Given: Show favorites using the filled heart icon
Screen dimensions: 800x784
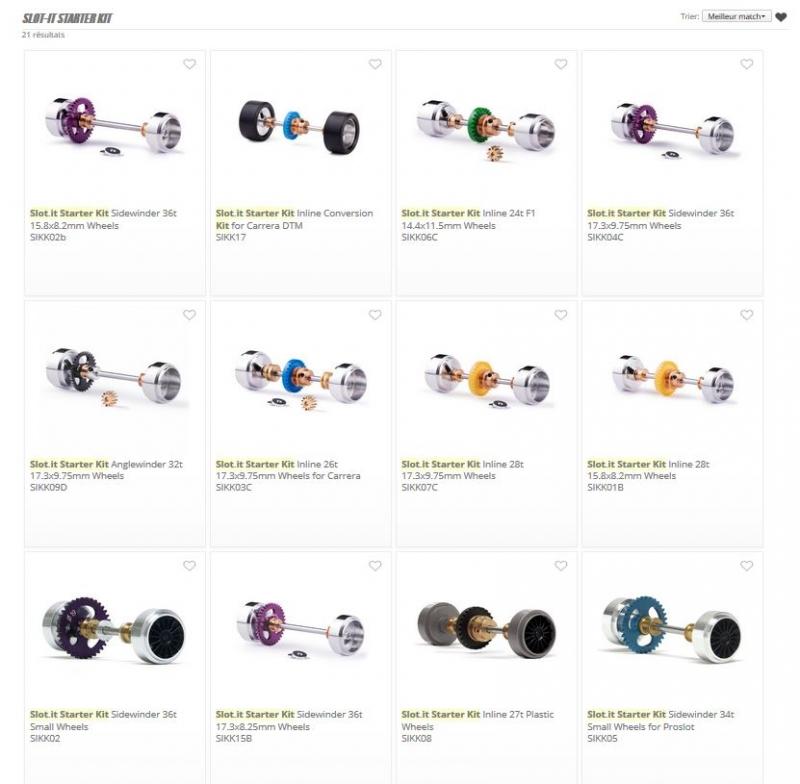Looking at the screenshot, I should [781, 17].
